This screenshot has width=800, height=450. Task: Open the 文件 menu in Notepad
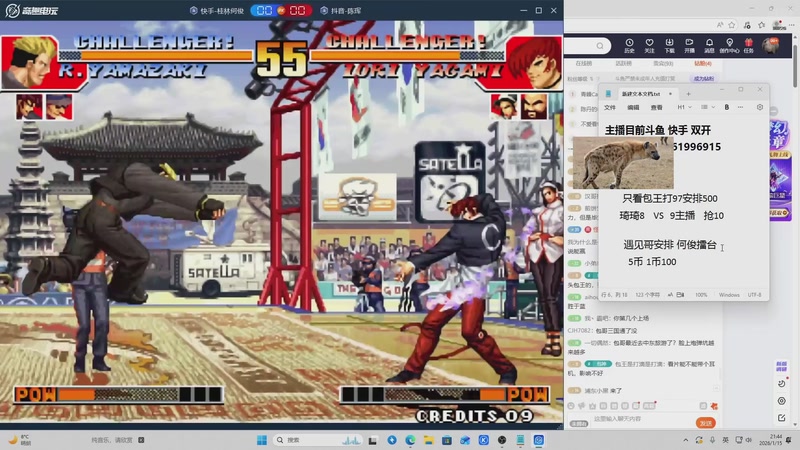[610, 108]
